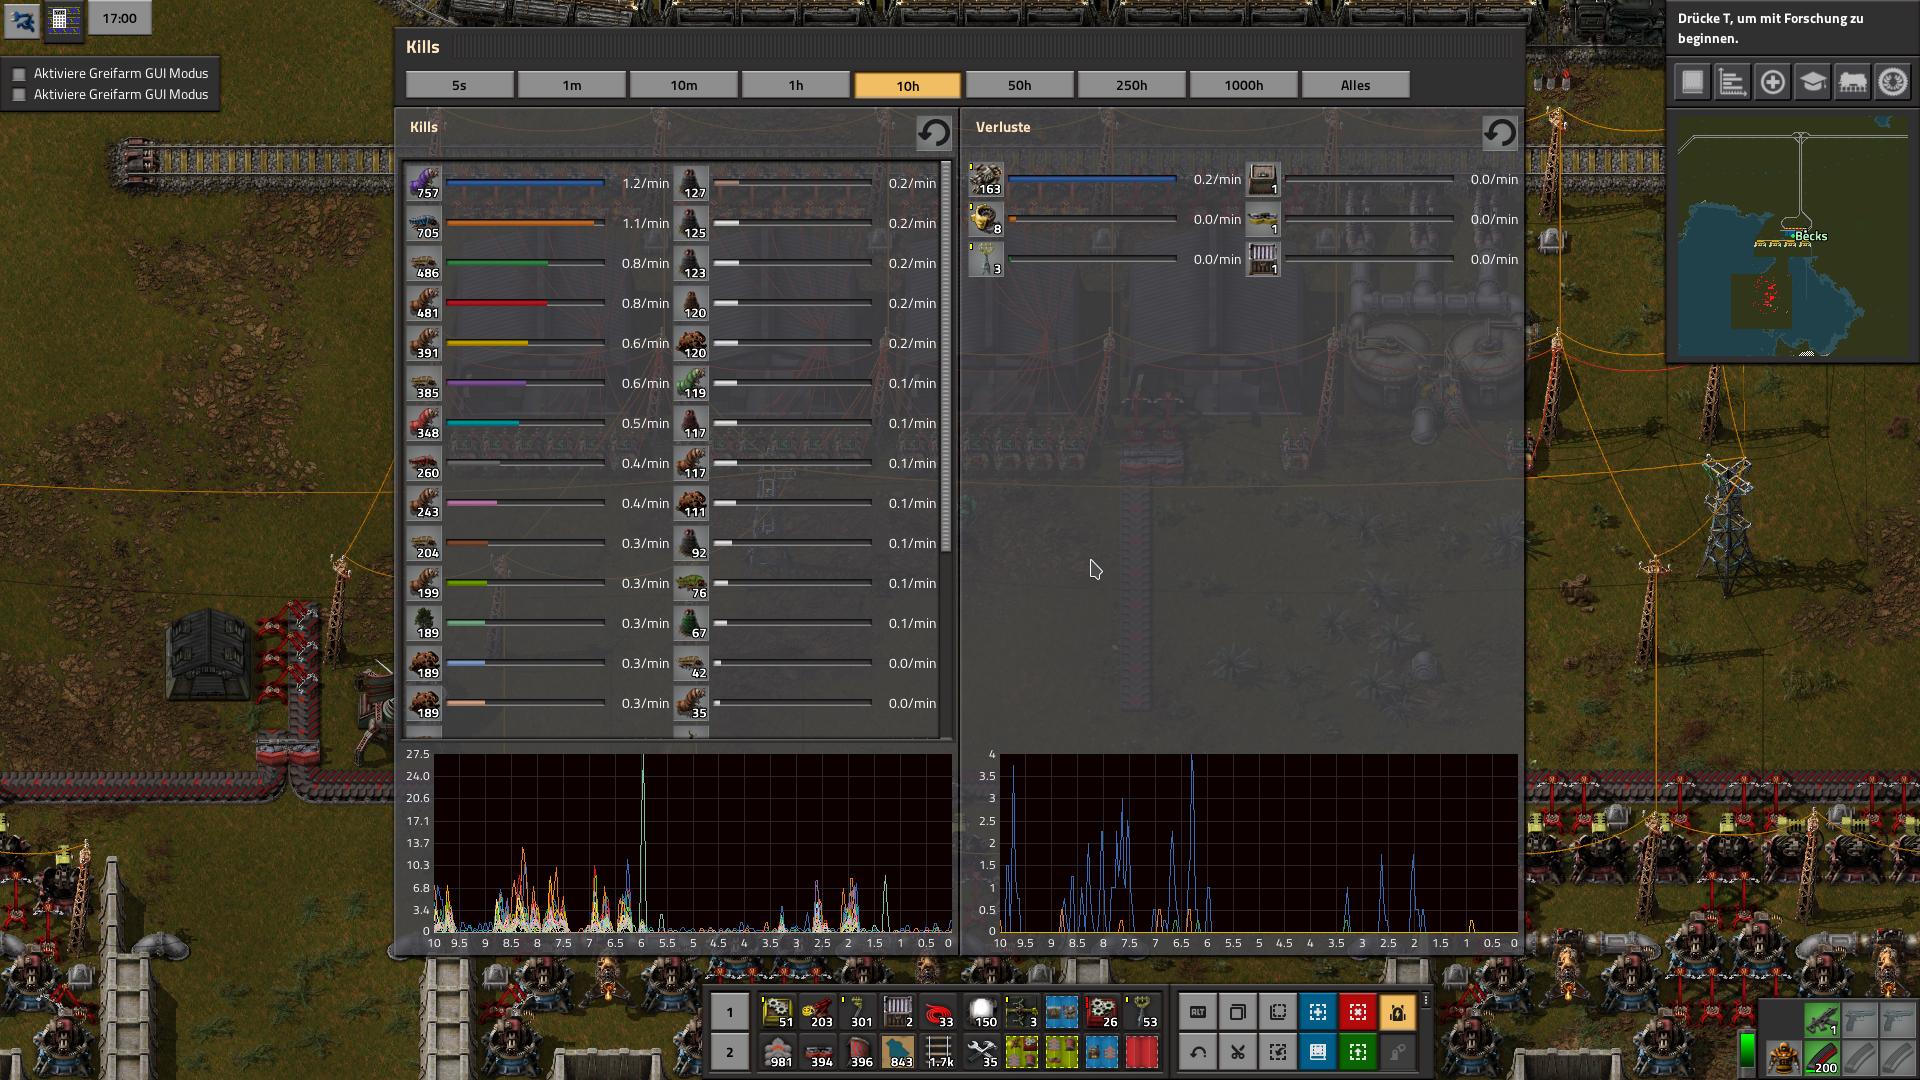Open the shortcut bar options dots
This screenshot has width=1920, height=1080.
tap(1425, 1000)
